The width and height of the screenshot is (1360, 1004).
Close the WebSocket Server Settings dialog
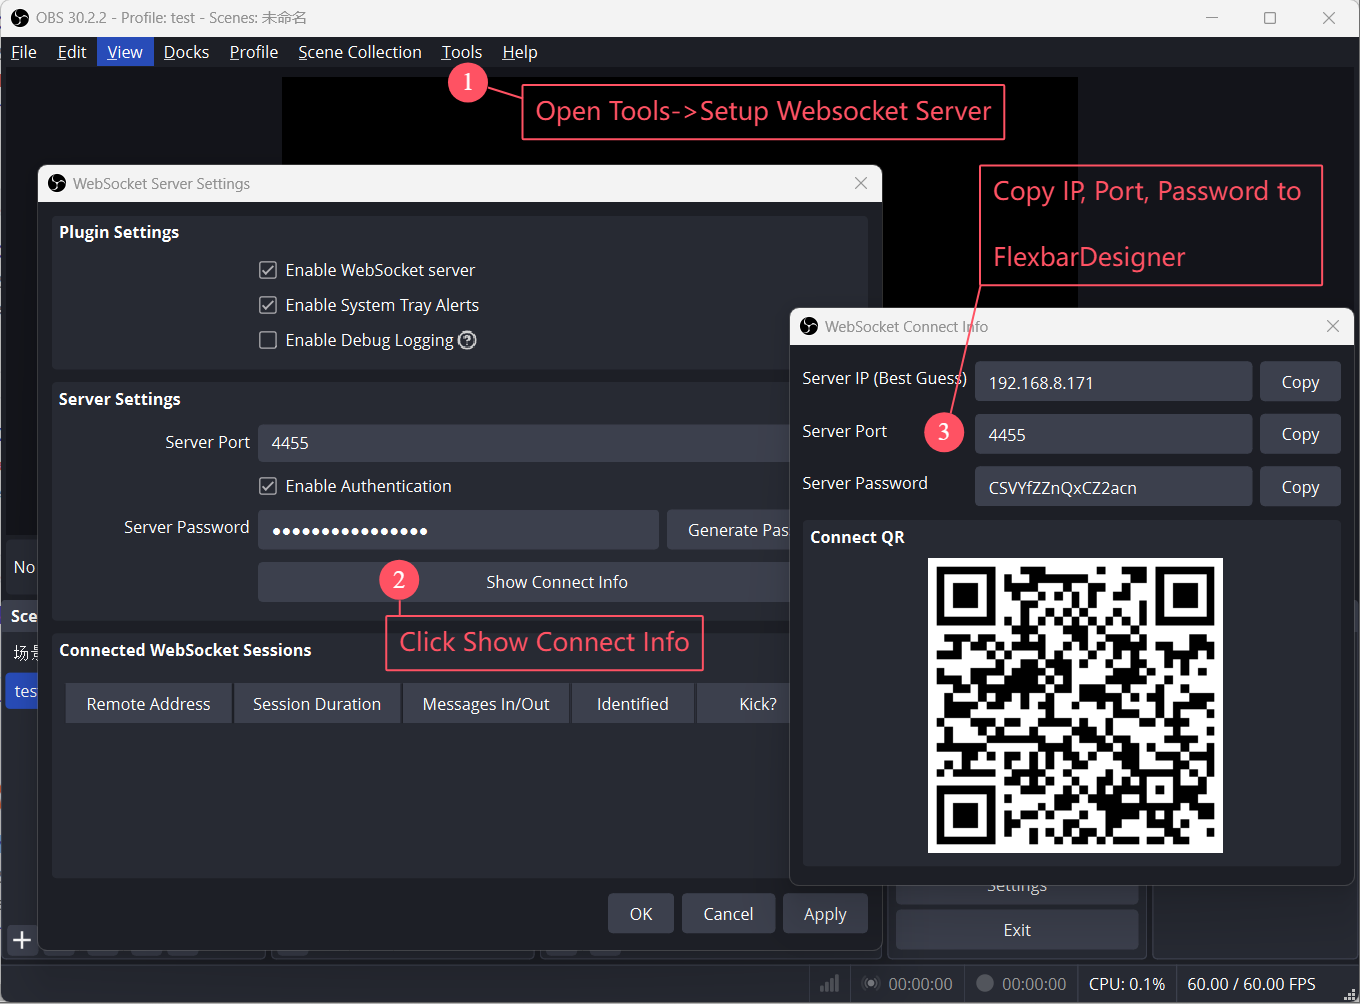861,183
